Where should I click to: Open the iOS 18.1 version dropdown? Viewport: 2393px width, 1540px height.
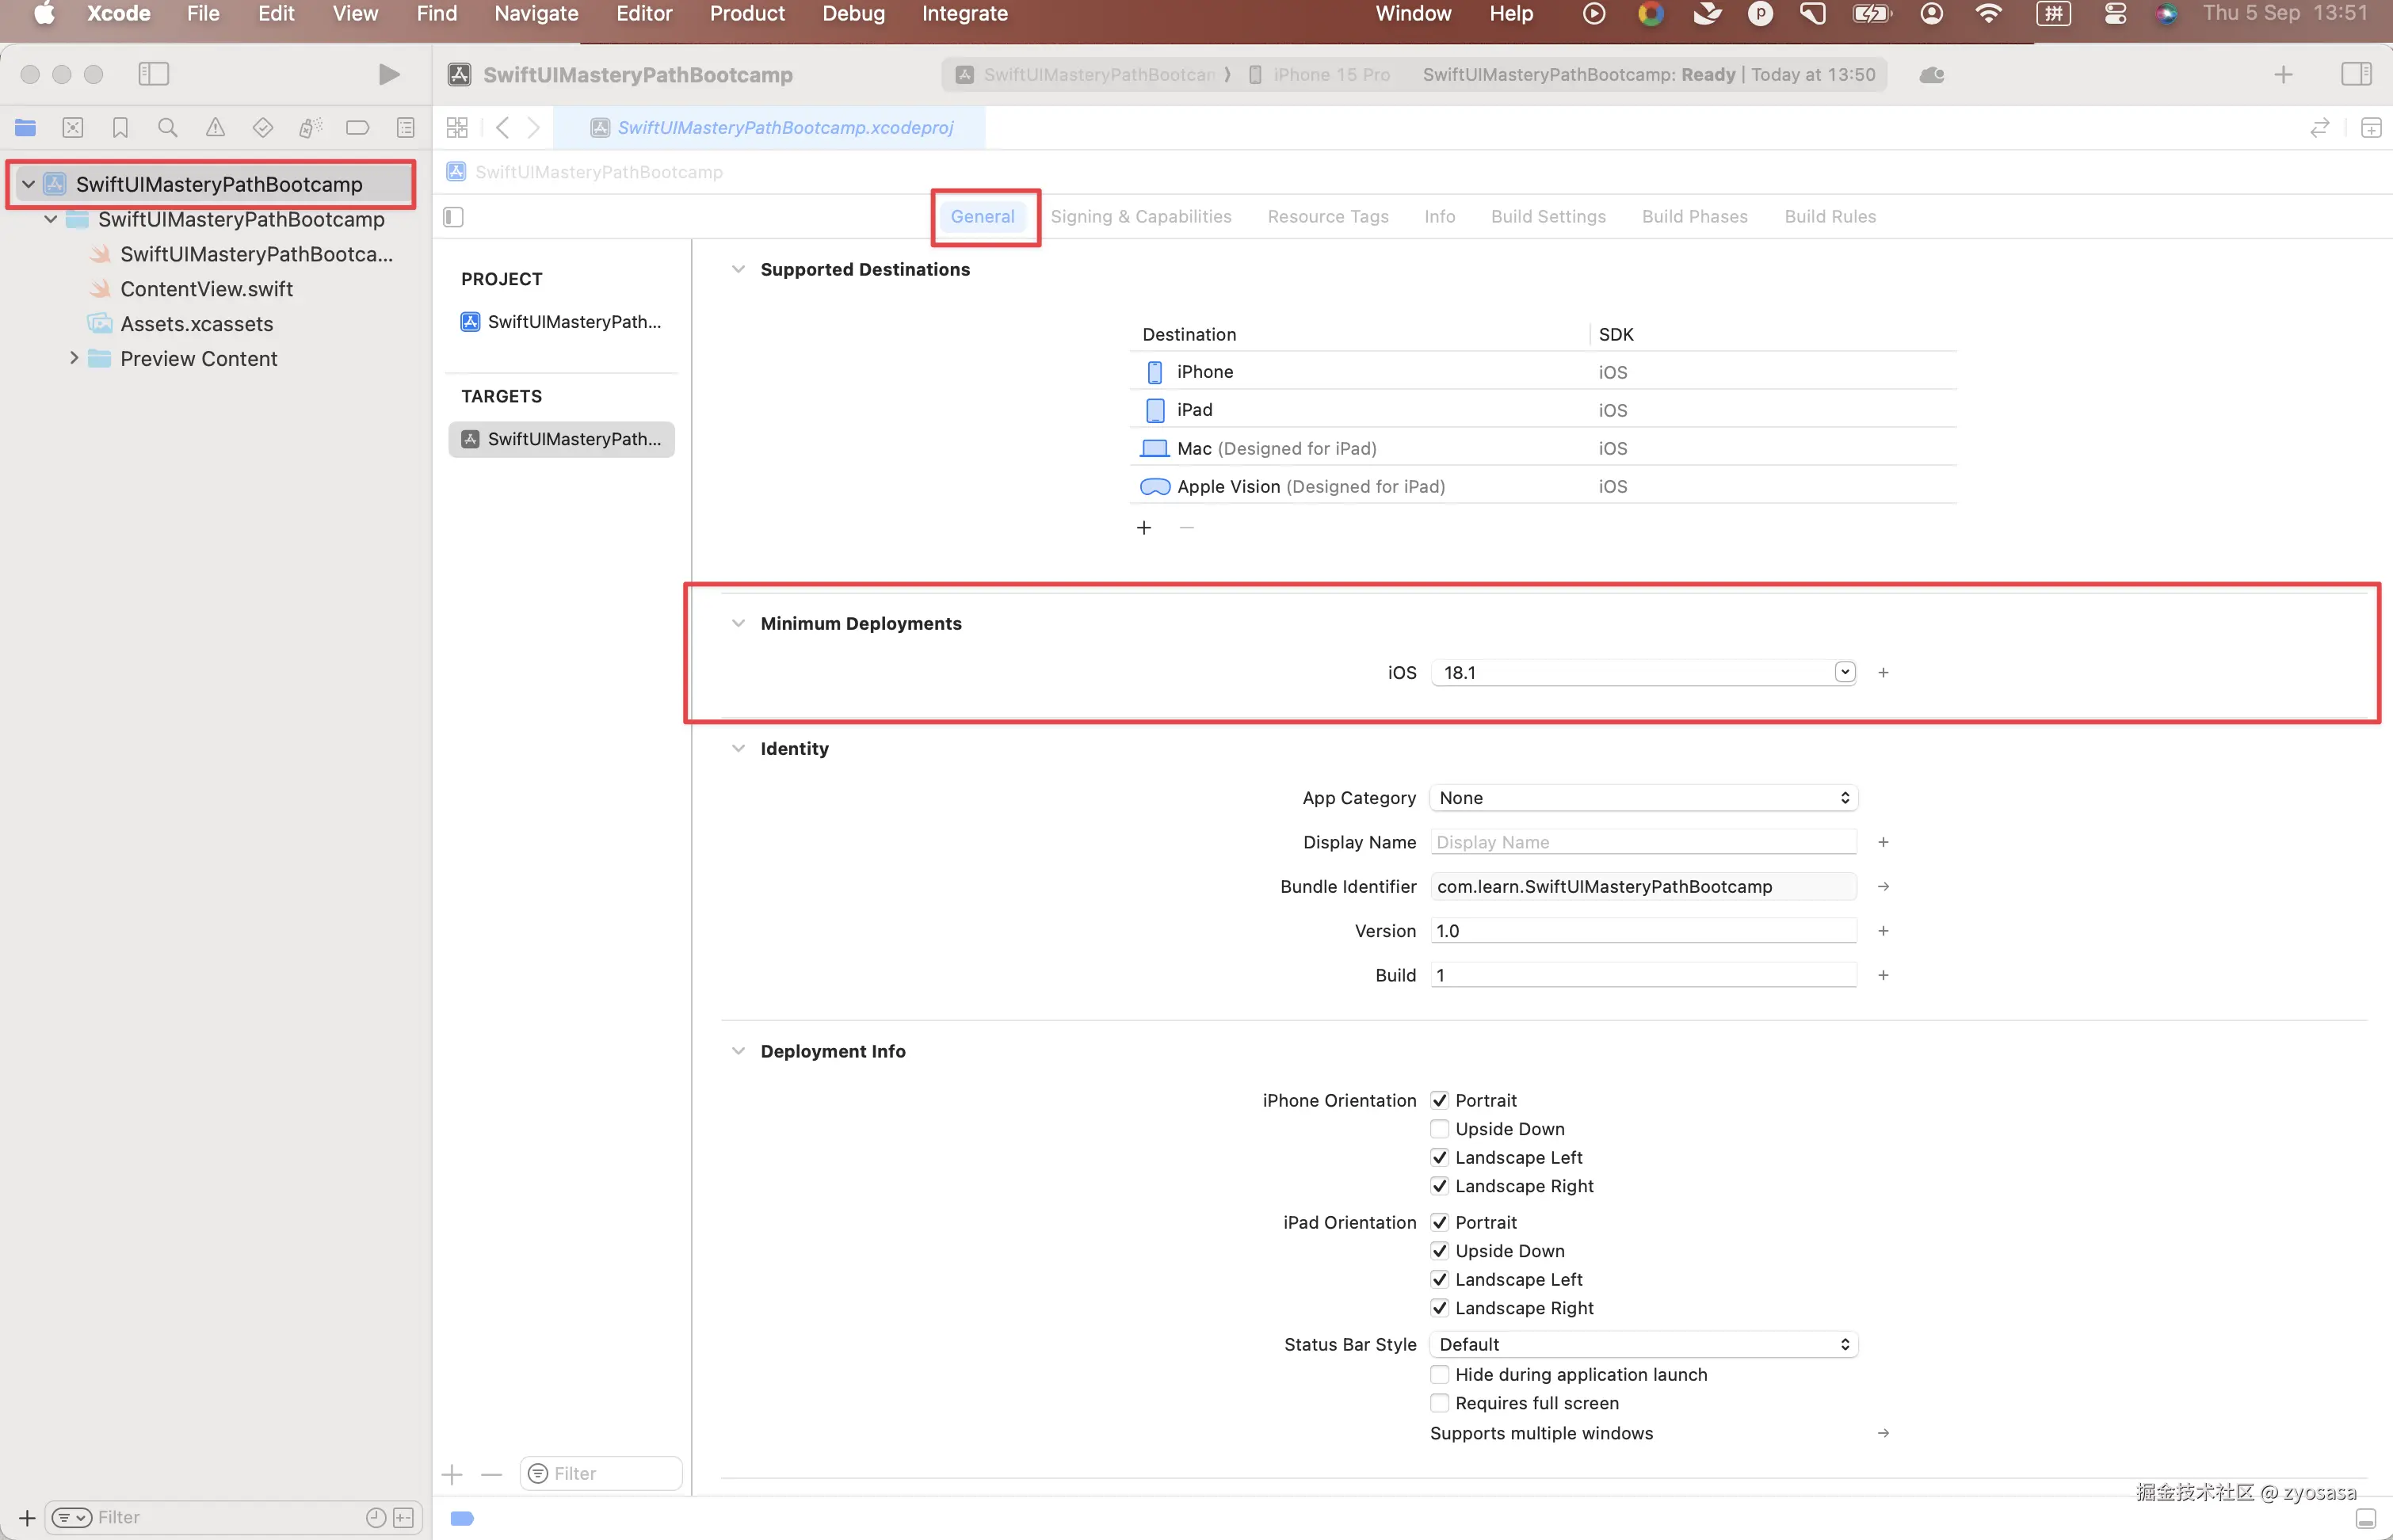(1844, 673)
